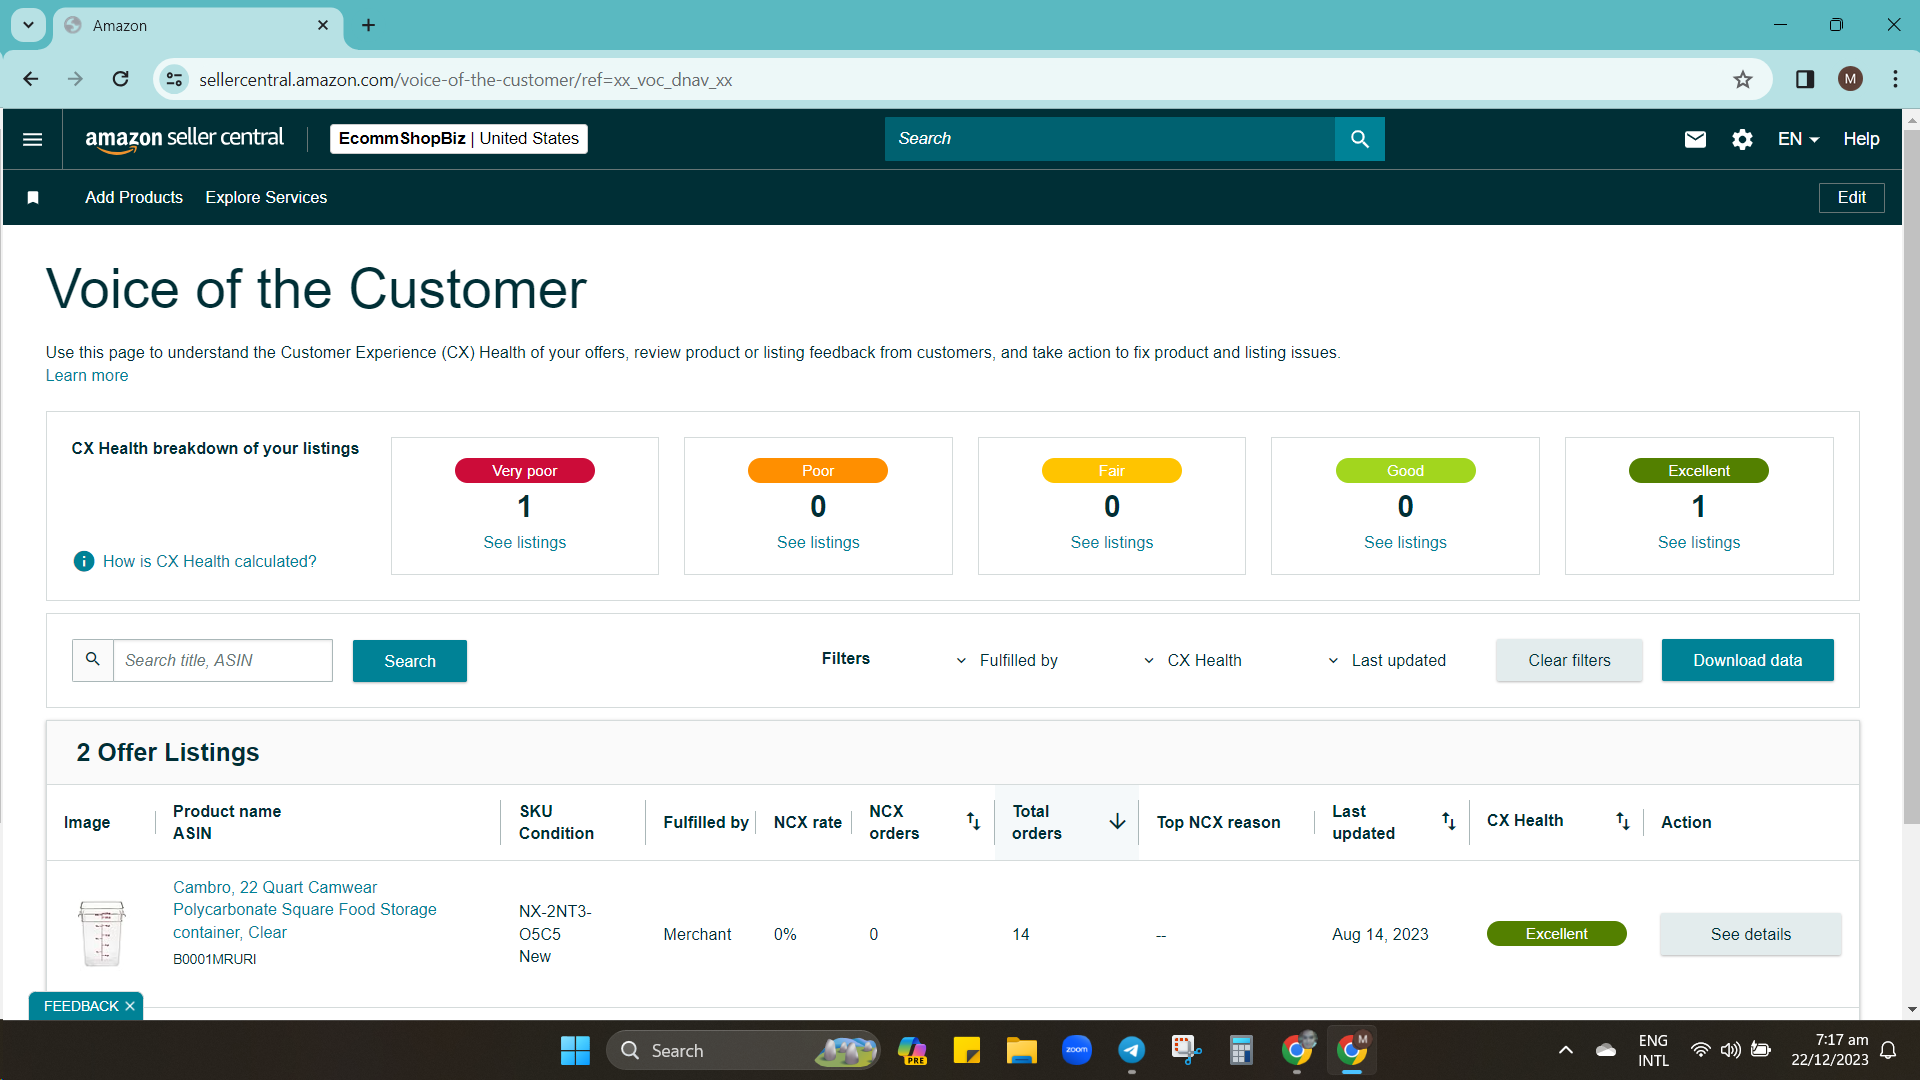
Task: Click Clear filters button
Action: point(1569,660)
